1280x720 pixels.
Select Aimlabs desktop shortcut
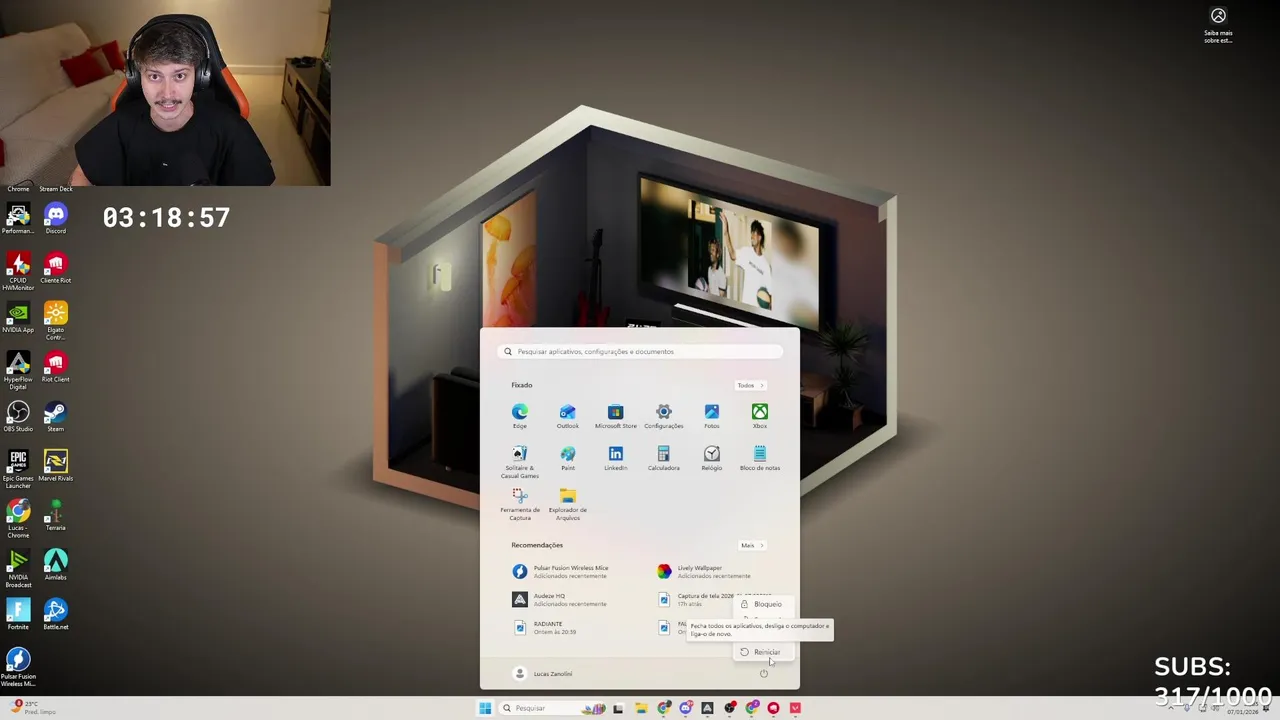point(56,565)
